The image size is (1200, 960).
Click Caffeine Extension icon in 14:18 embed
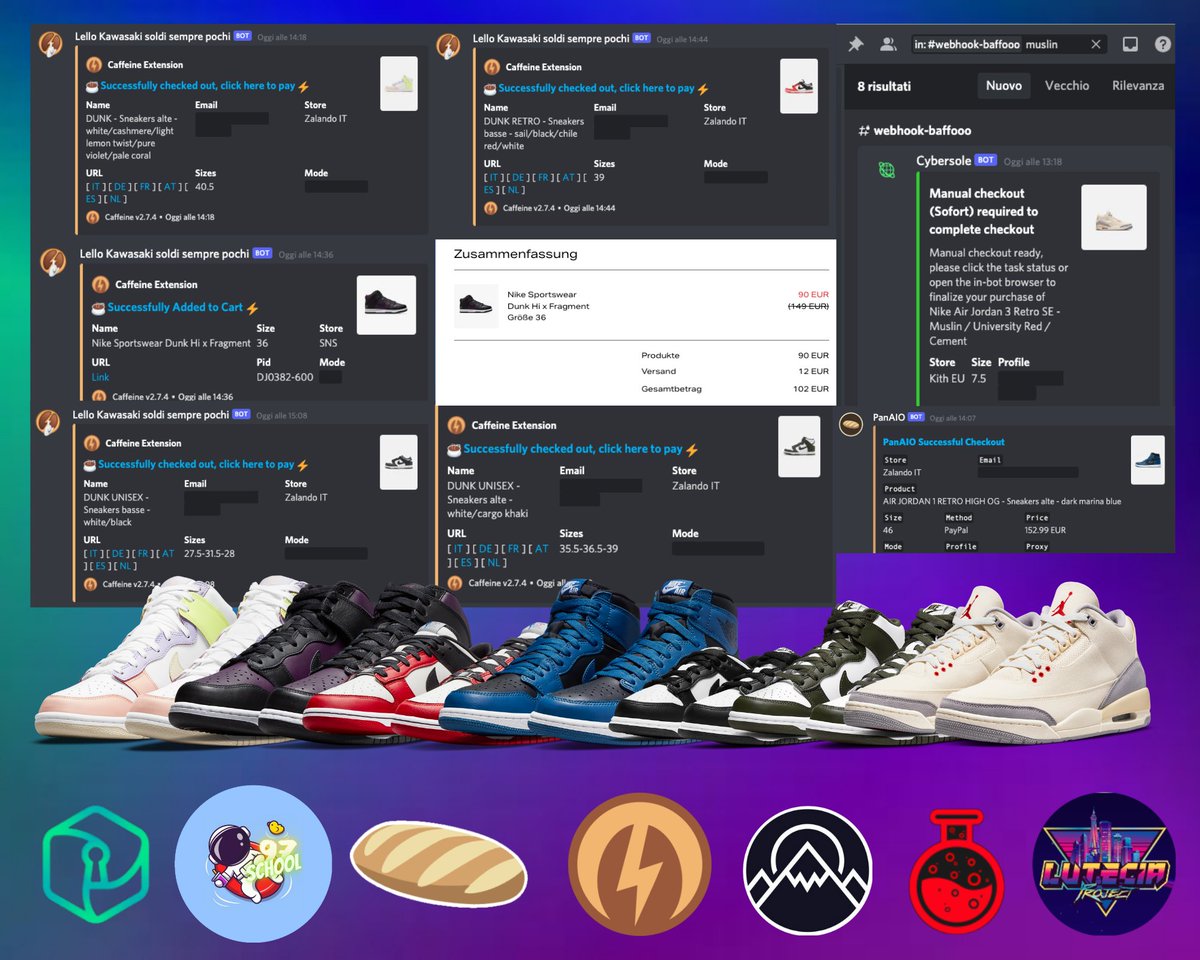pyautogui.click(x=94, y=66)
